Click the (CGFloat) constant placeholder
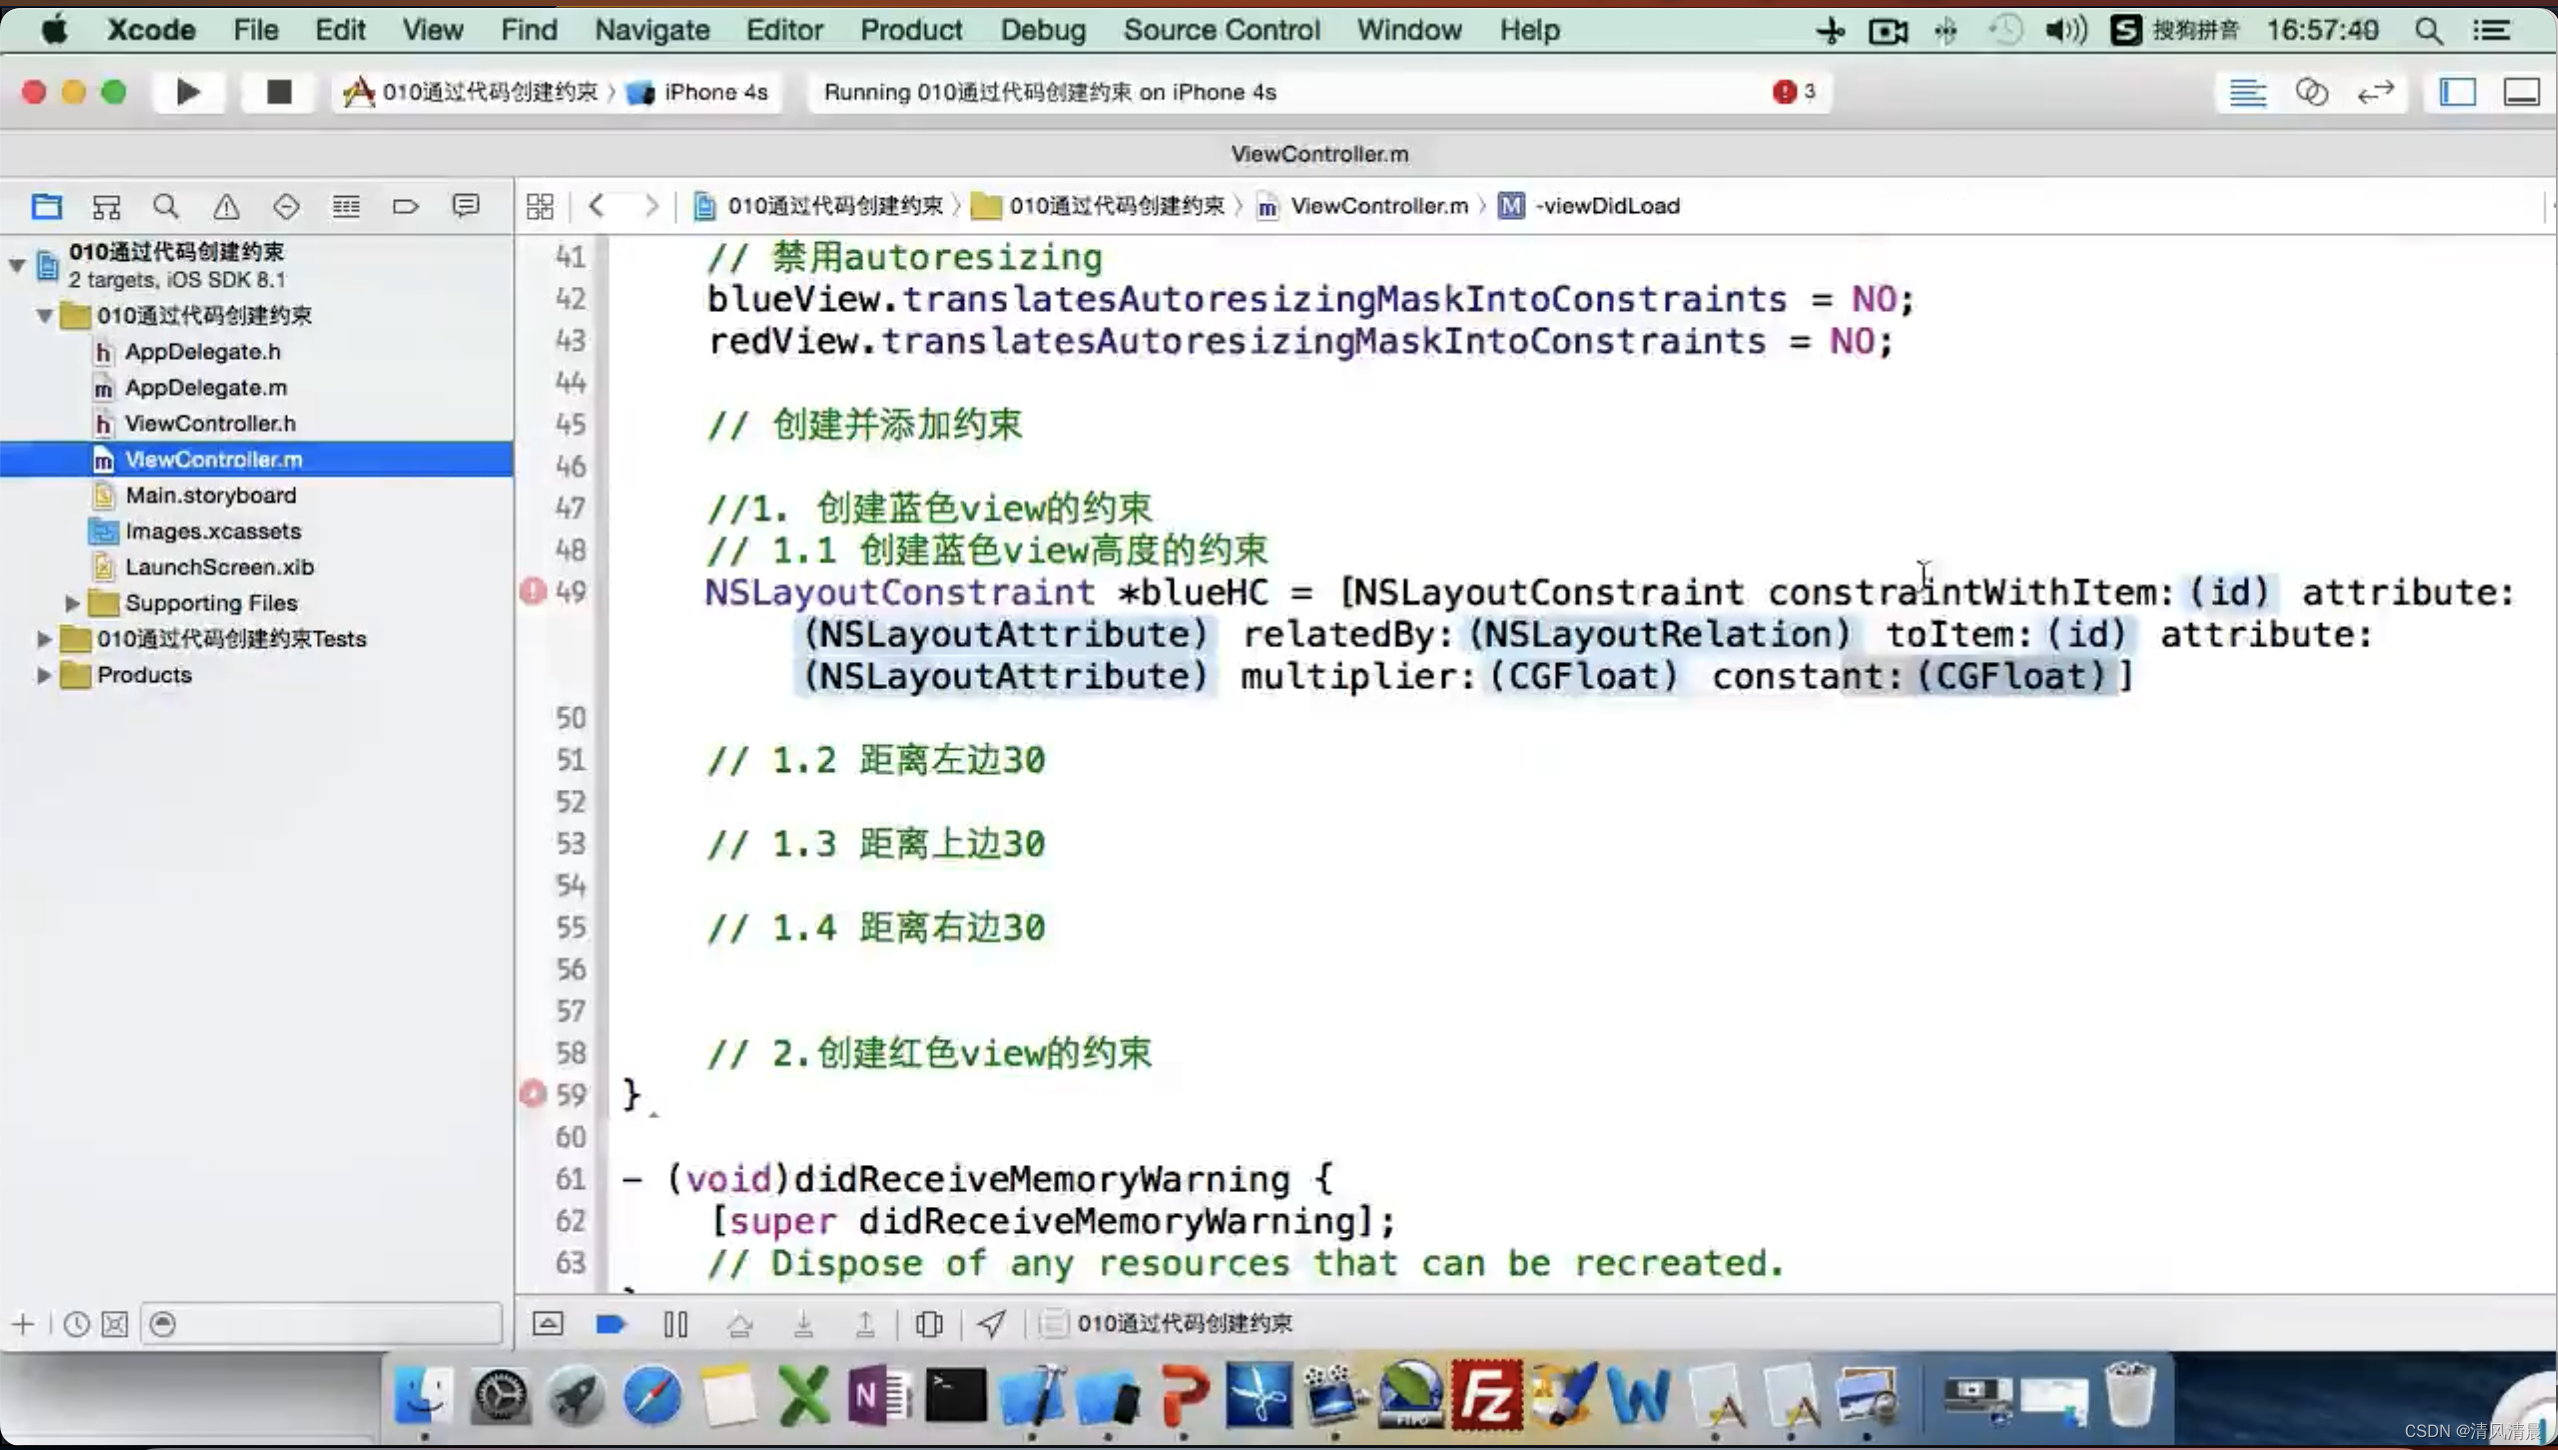Image resolution: width=2558 pixels, height=1450 pixels. pos(2013,676)
